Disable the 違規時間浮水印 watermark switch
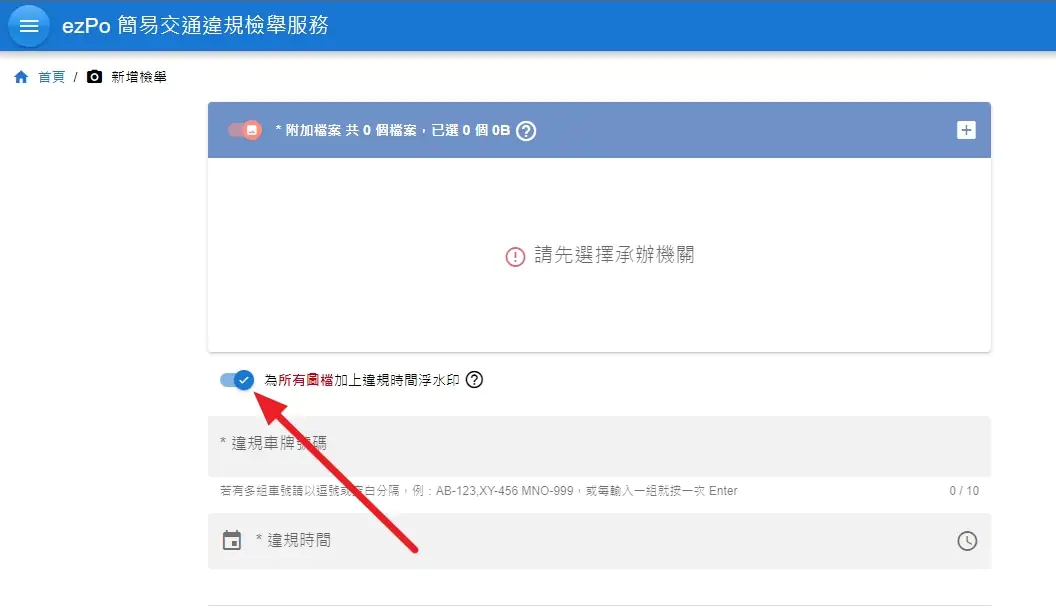This screenshot has width=1056, height=616. tap(238, 380)
